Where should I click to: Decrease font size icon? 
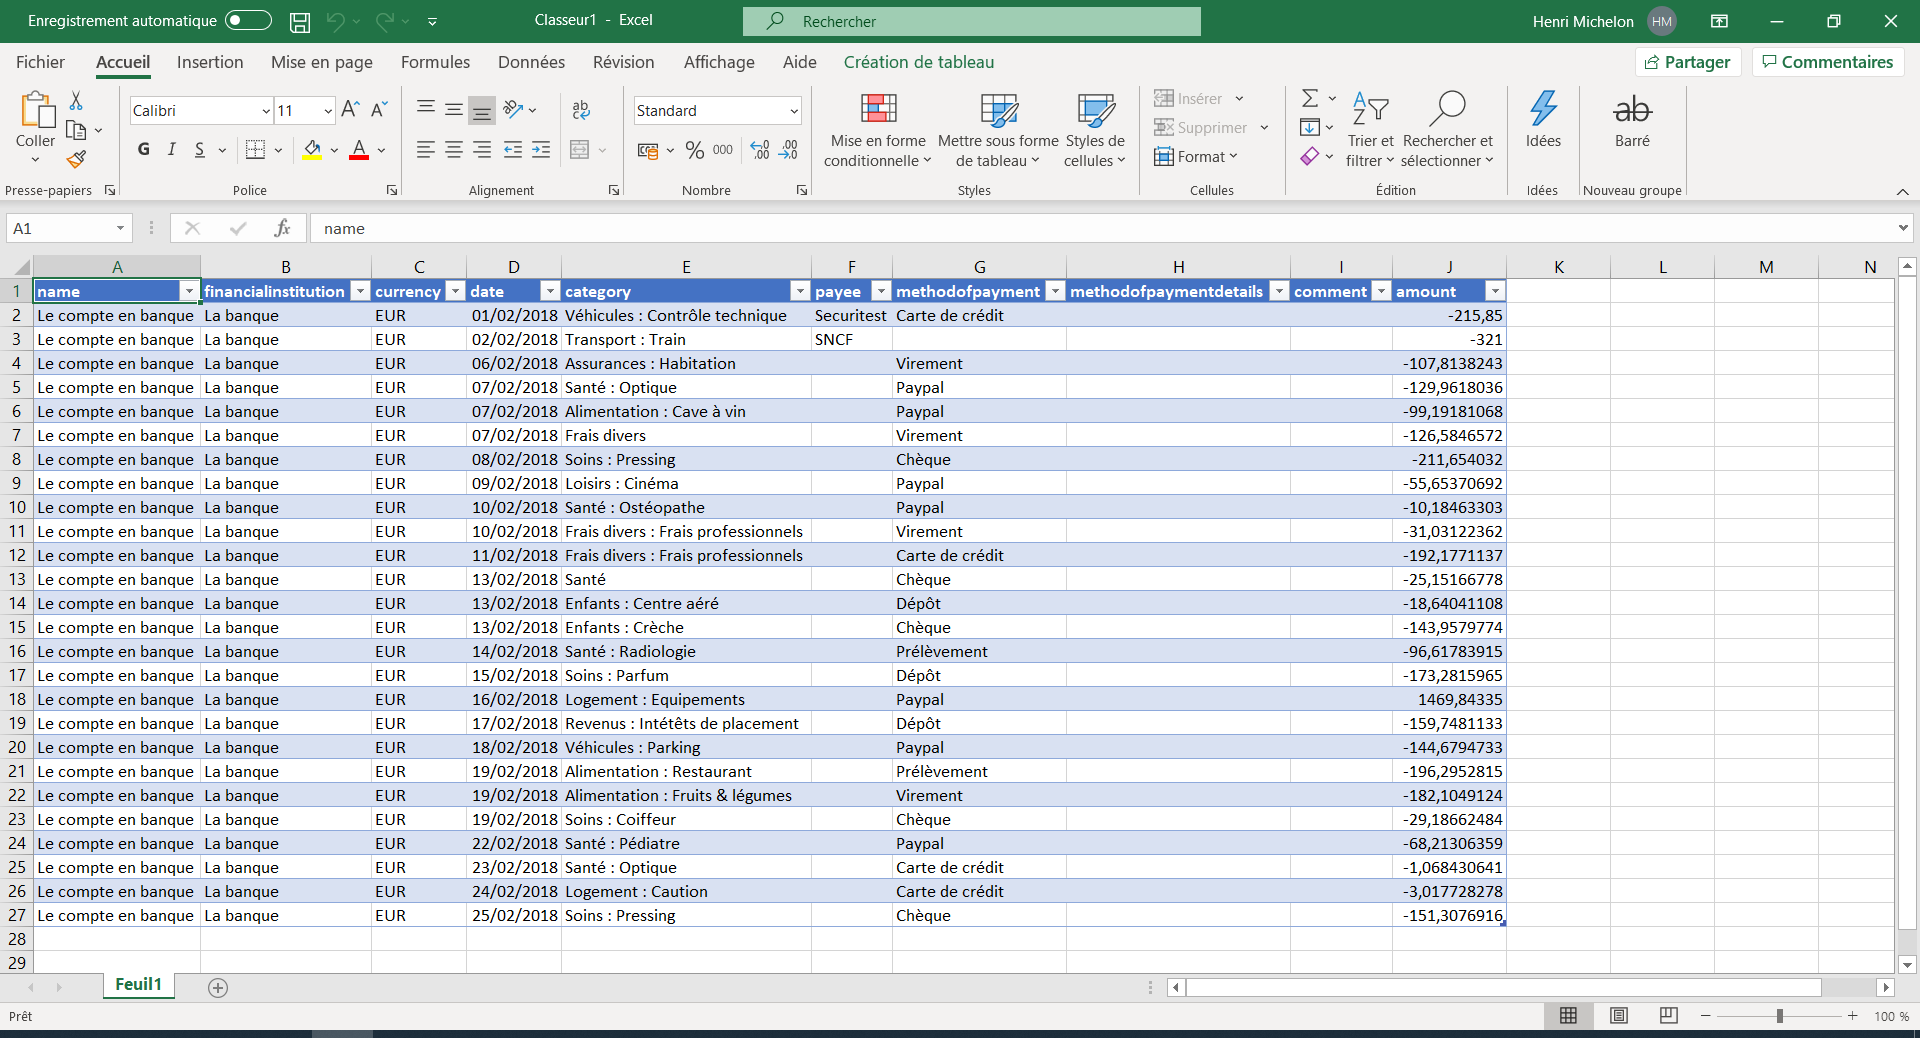pos(379,110)
